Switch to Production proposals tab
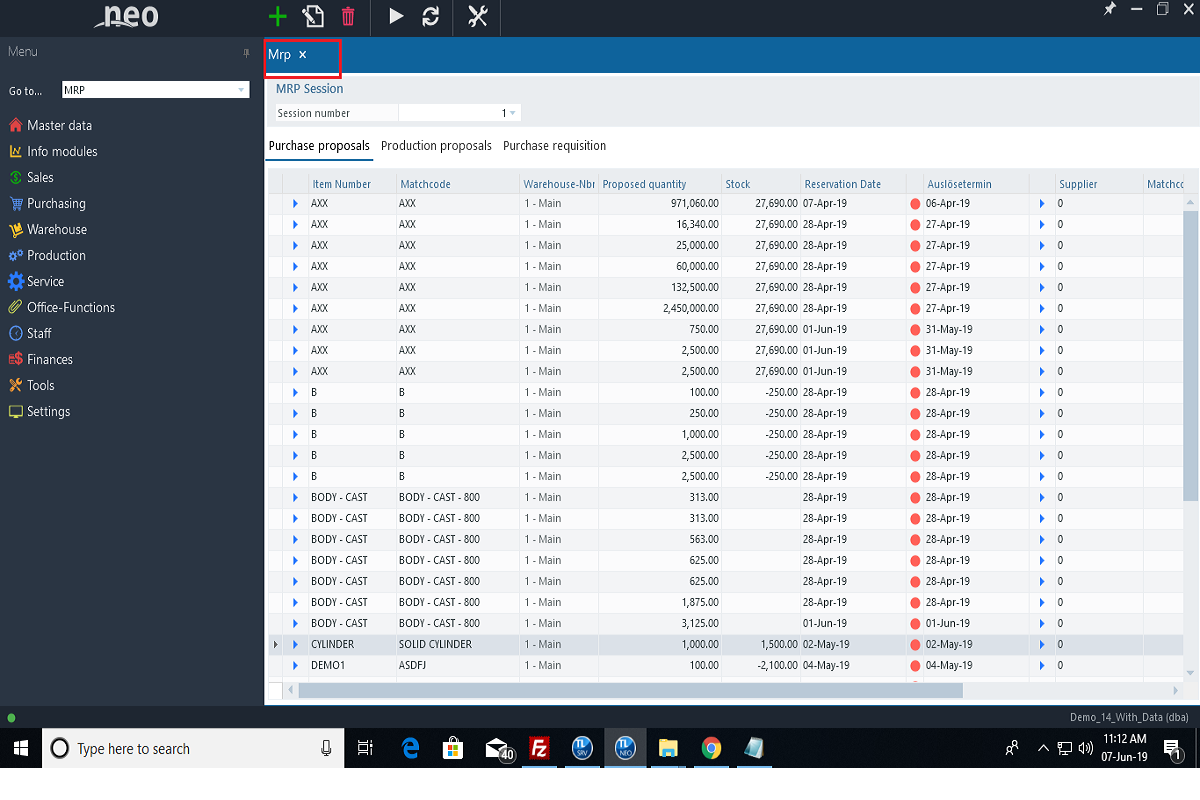Screen dimensions: 1200x800 pos(436,146)
